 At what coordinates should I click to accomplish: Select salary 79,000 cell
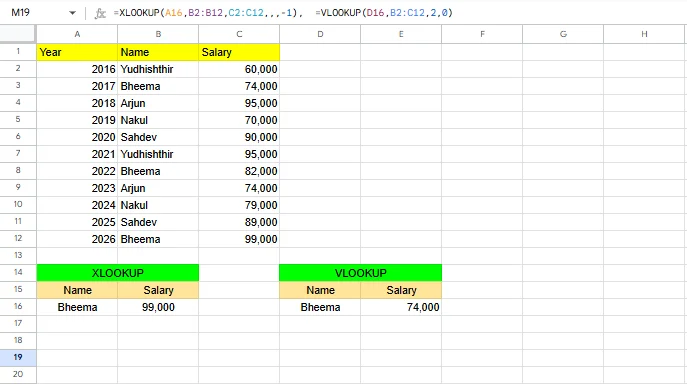(x=239, y=205)
